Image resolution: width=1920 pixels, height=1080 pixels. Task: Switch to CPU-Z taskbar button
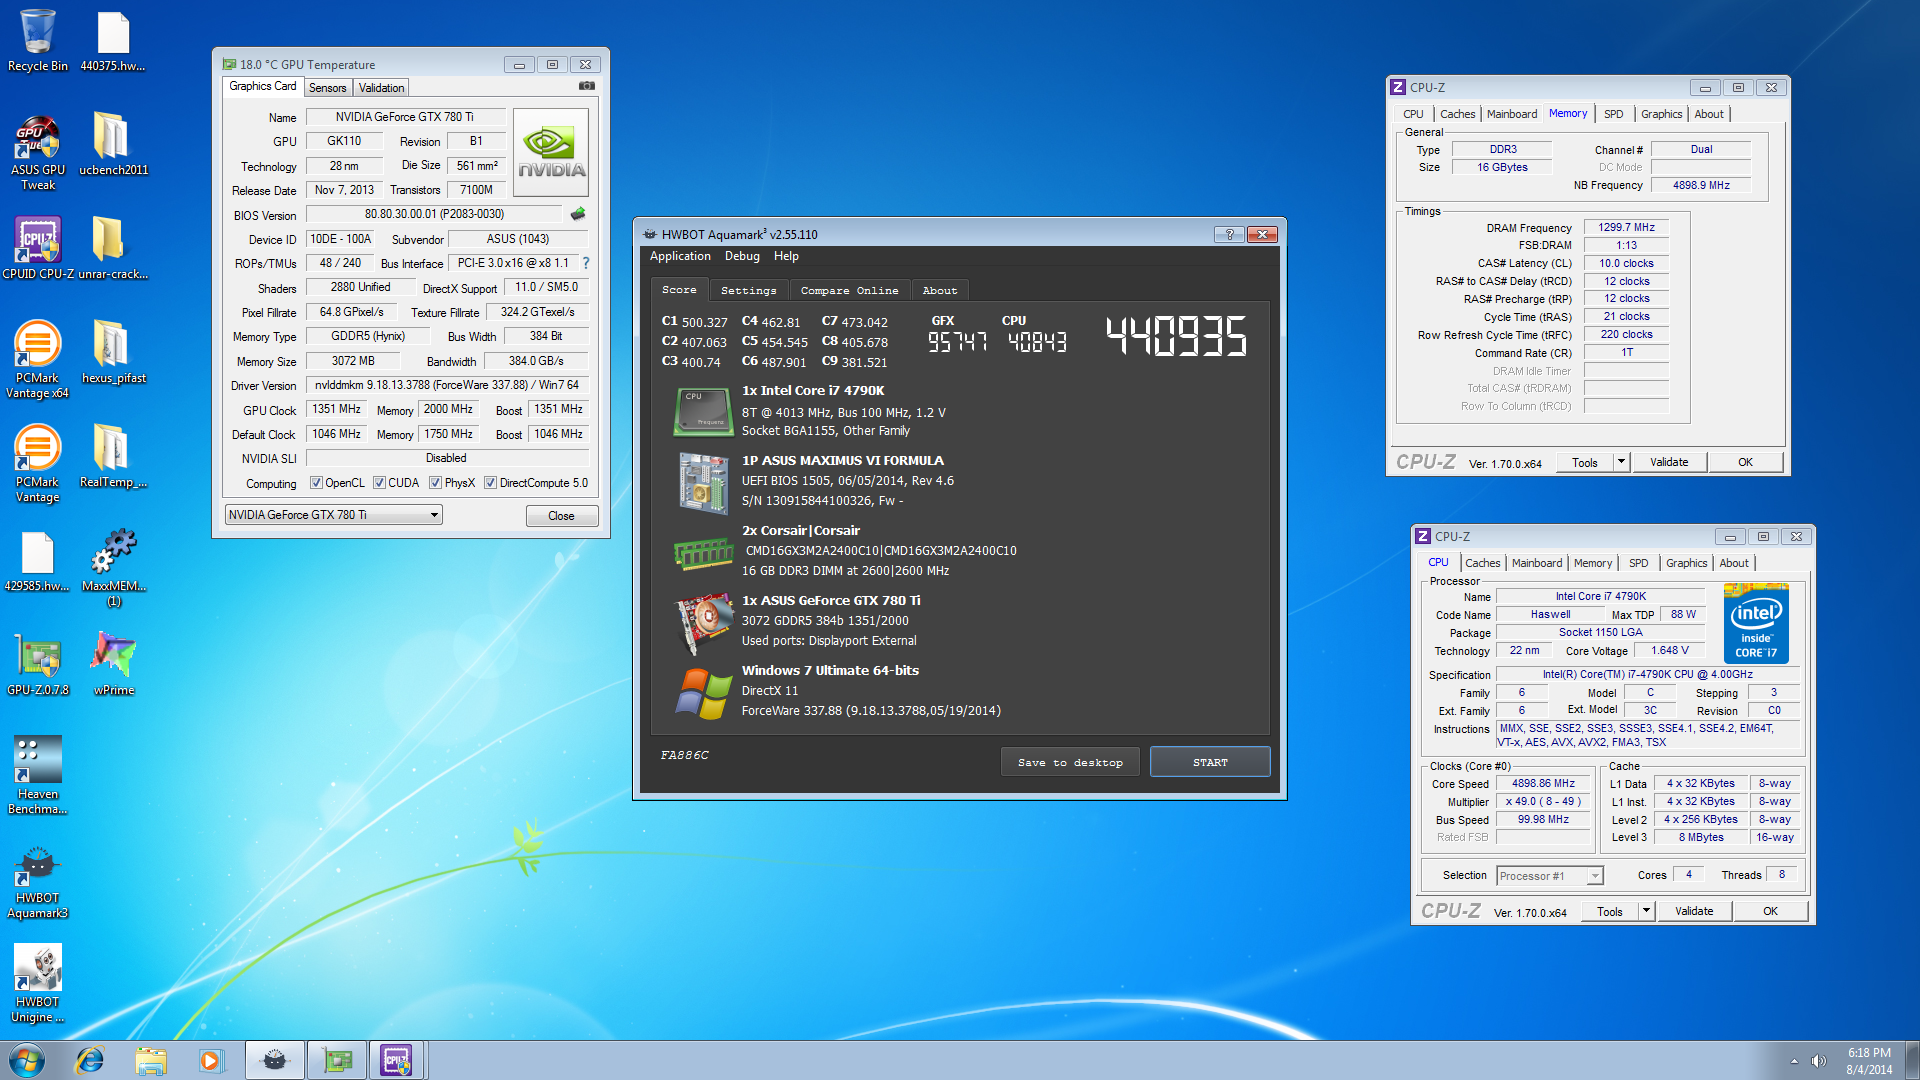click(x=397, y=1060)
